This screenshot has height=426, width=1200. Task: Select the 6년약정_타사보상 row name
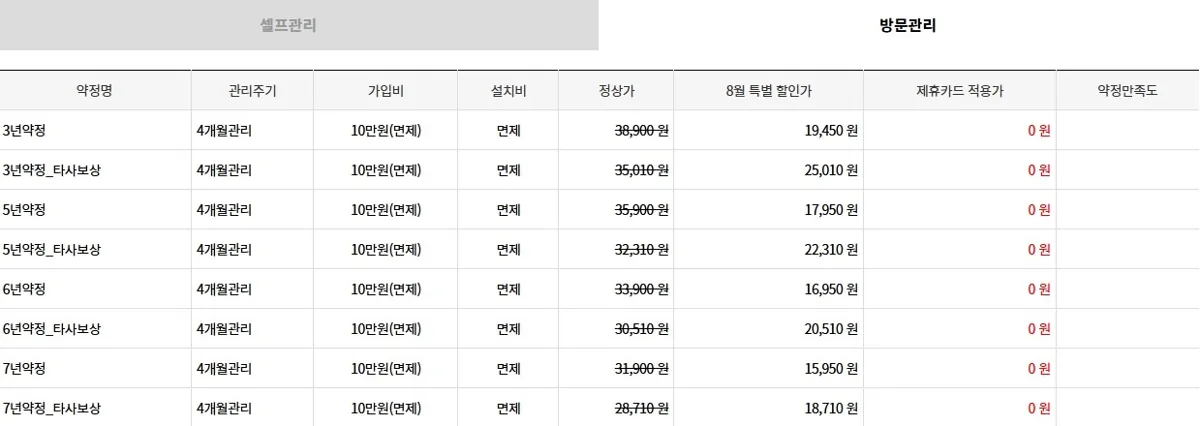(x=52, y=329)
